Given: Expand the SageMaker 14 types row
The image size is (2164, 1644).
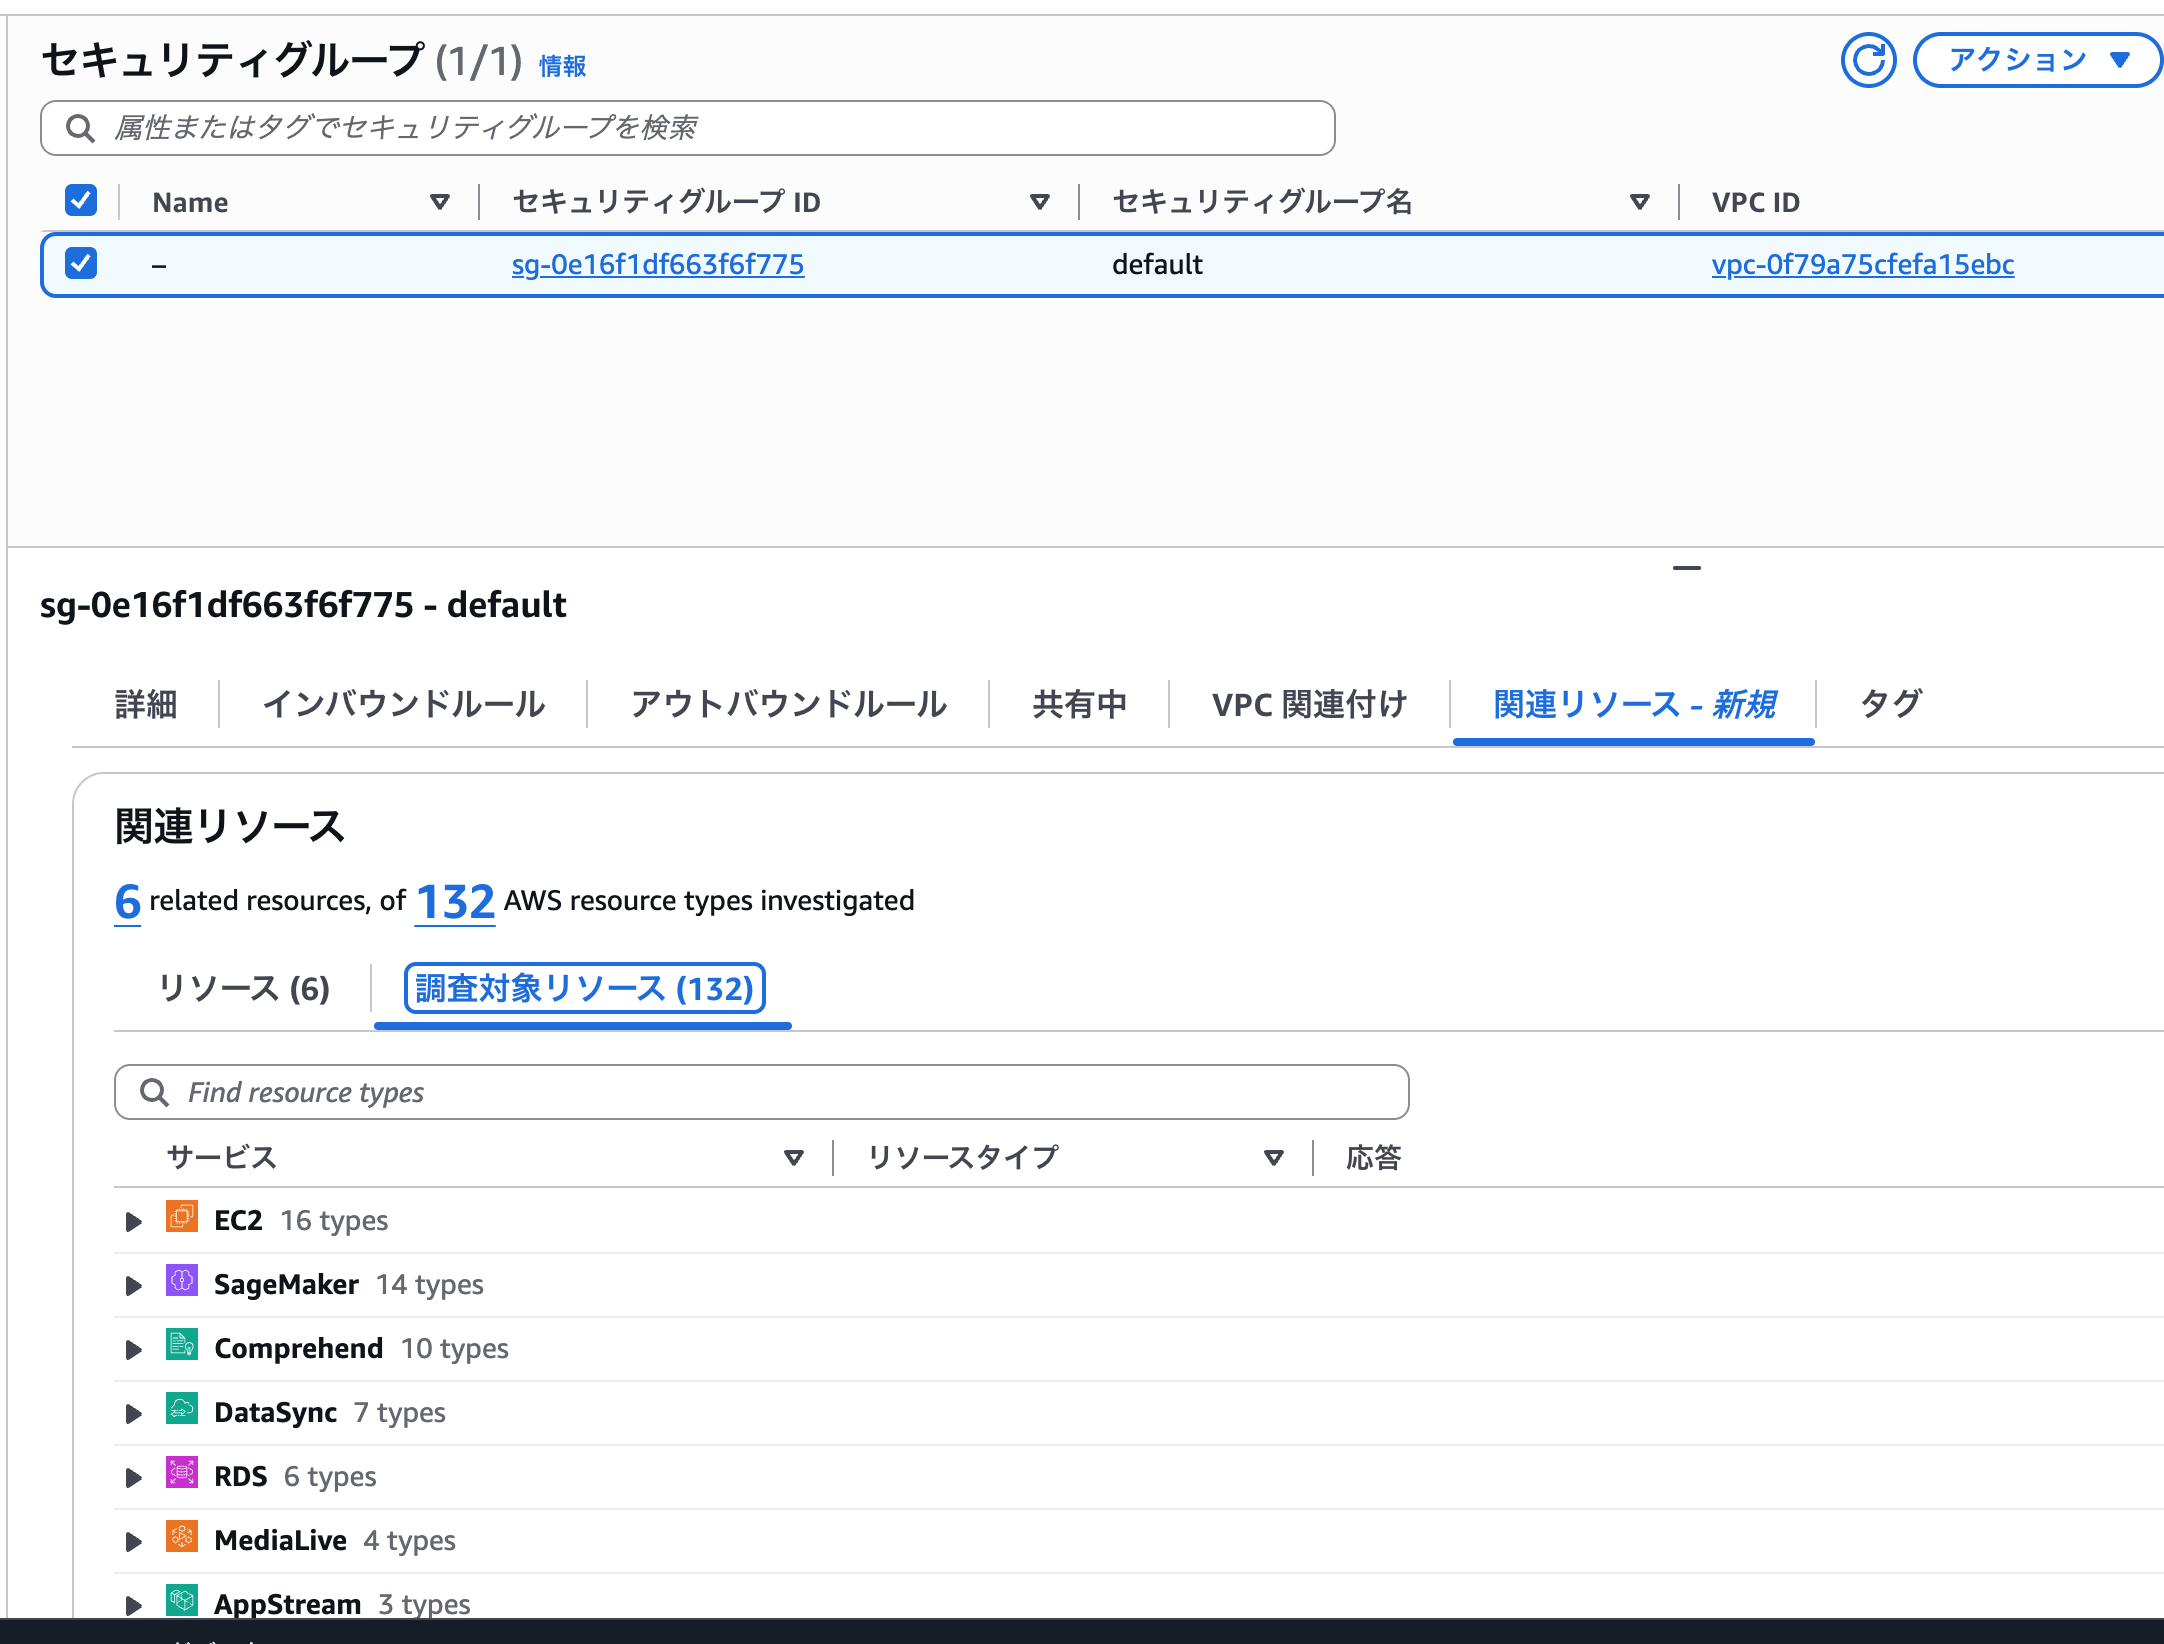Looking at the screenshot, I should click(133, 1285).
